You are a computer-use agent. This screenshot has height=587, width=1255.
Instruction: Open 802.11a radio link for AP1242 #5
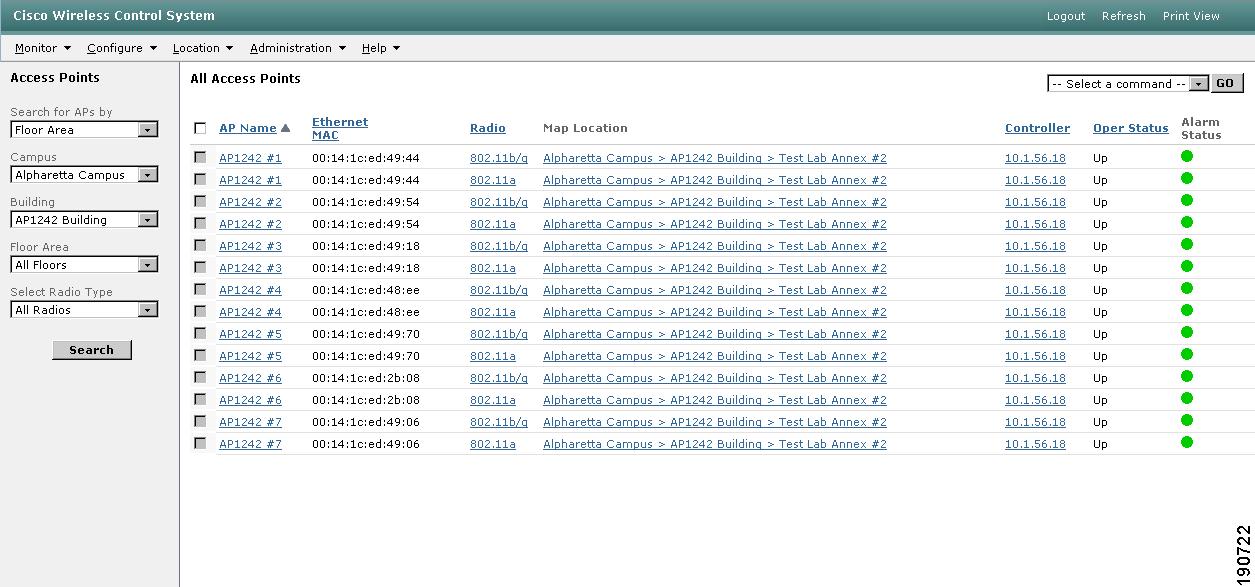pyautogui.click(x=493, y=356)
